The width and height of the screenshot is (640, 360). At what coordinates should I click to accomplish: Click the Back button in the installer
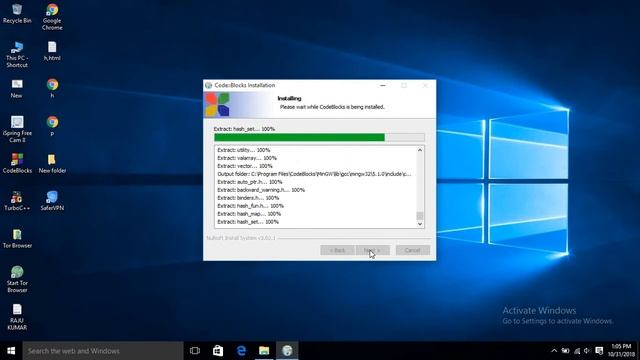pos(337,250)
